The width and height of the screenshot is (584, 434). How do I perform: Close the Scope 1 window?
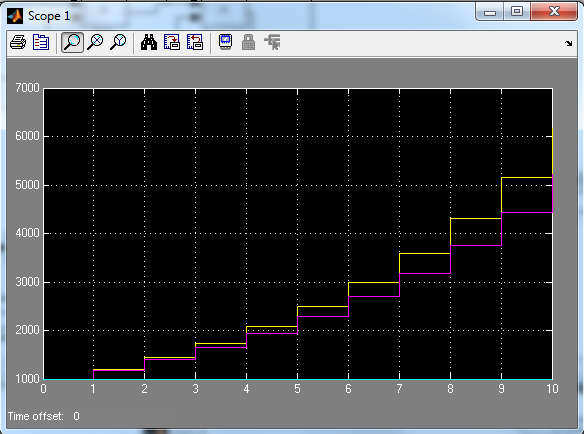(x=554, y=12)
